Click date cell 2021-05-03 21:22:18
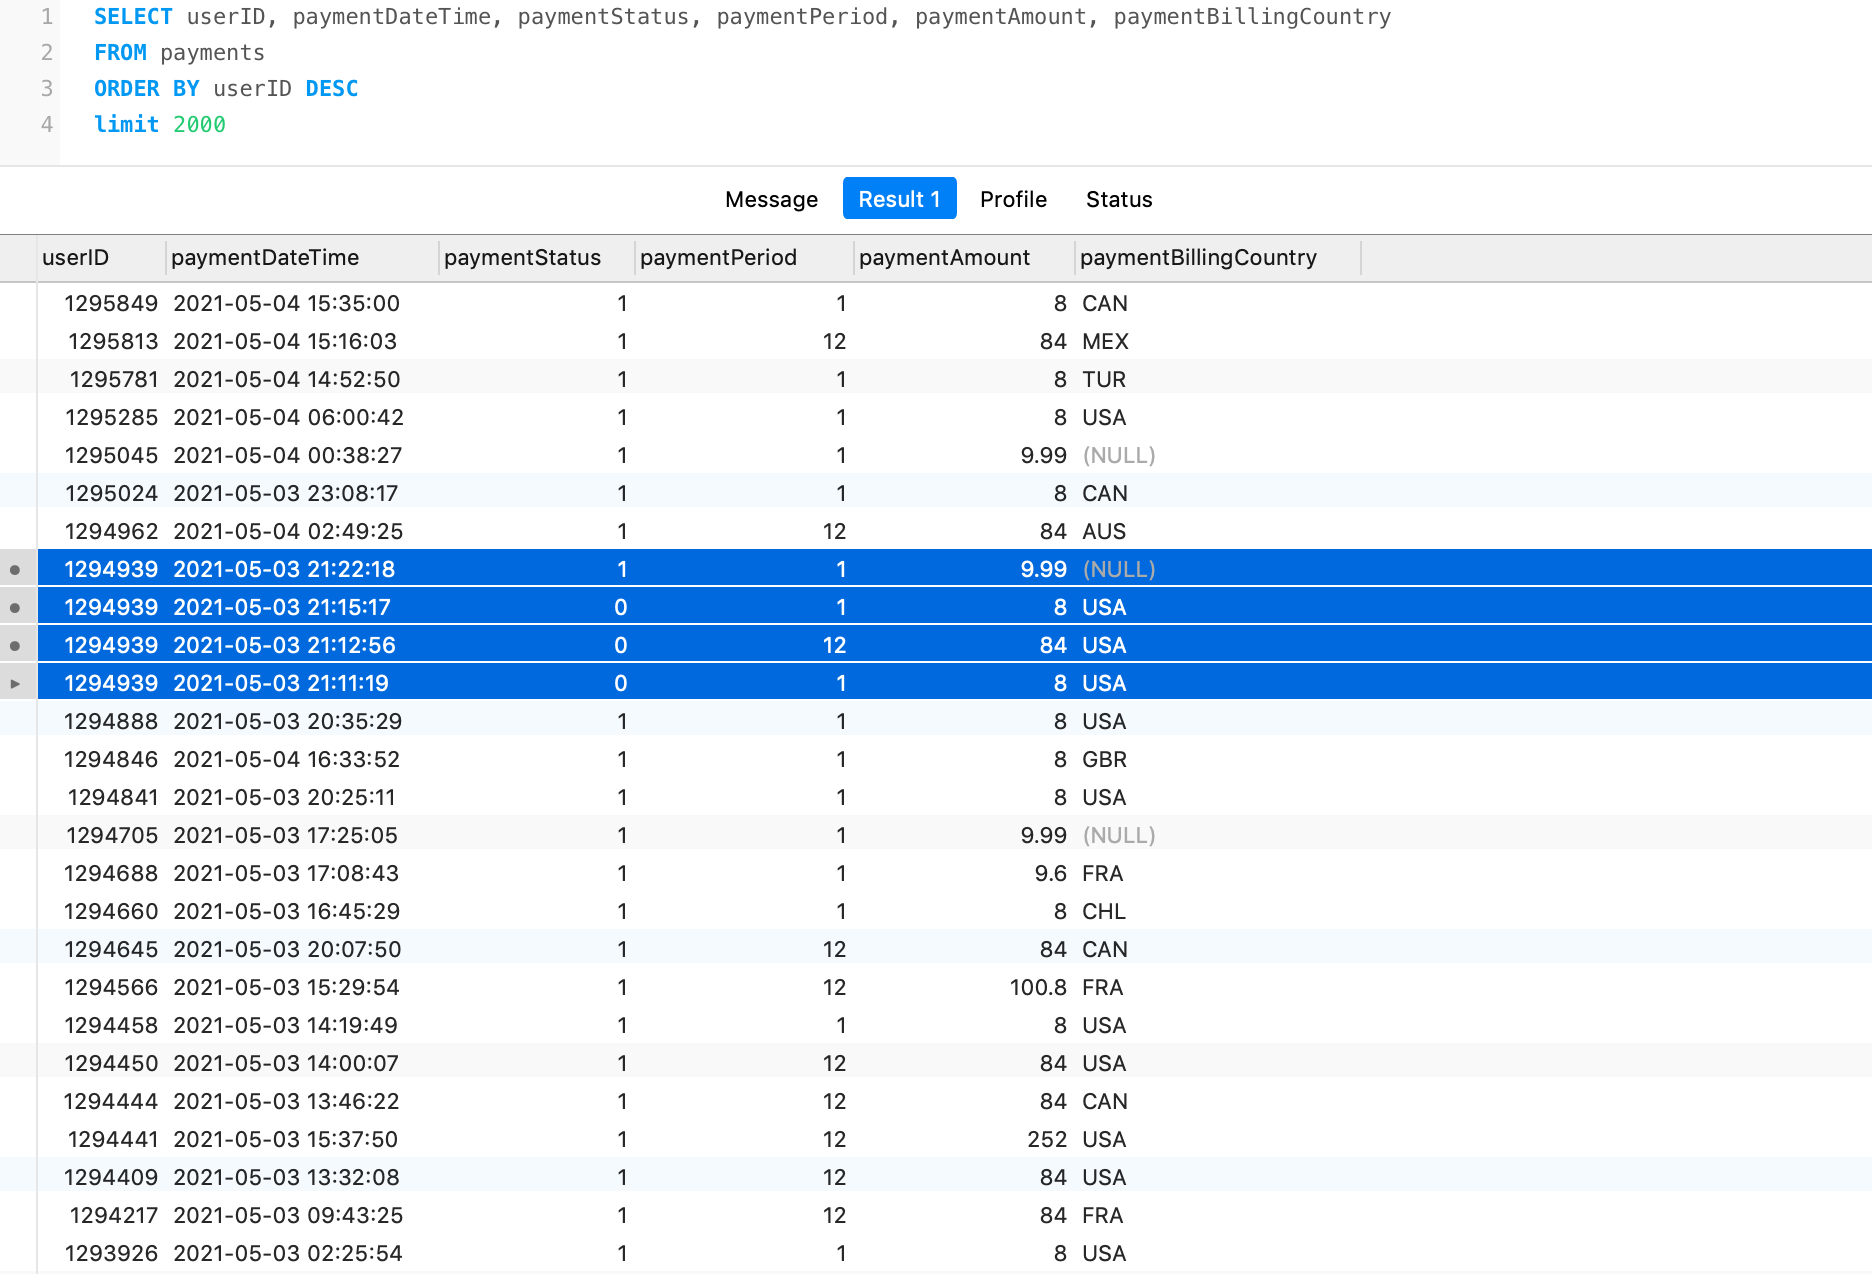 (x=284, y=569)
